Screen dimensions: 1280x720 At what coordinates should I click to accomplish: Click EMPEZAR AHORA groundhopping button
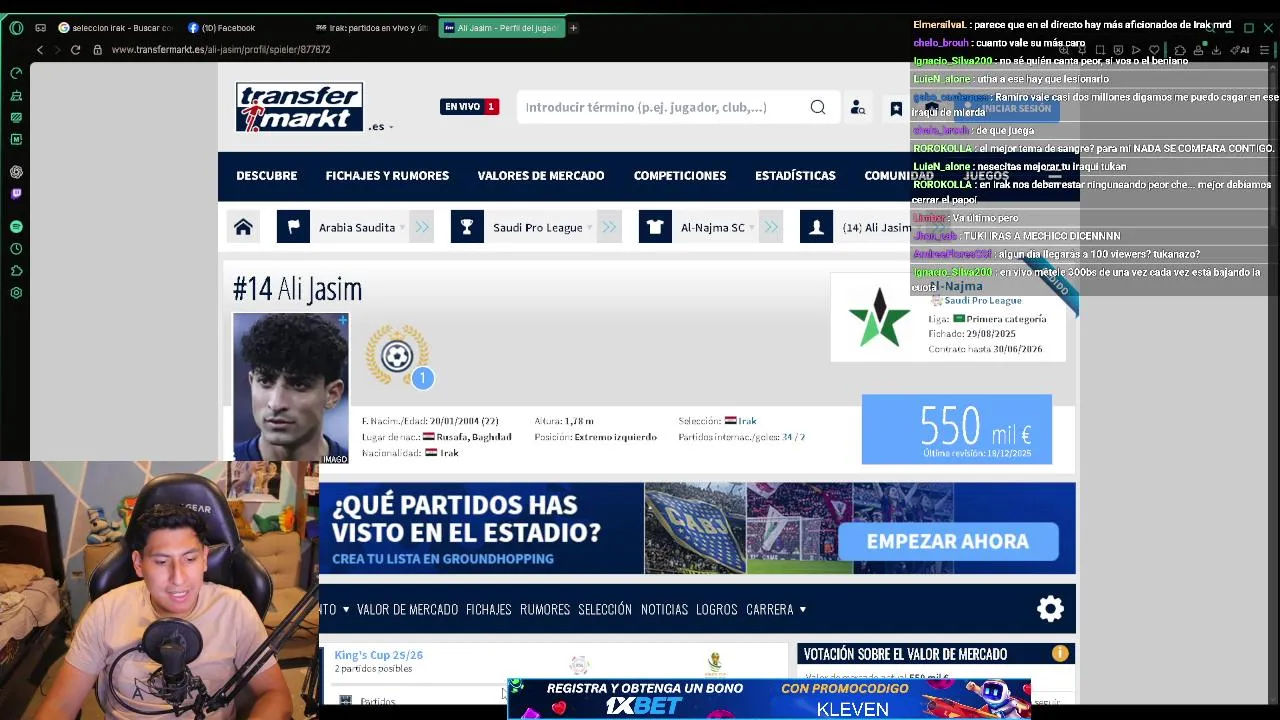point(947,541)
